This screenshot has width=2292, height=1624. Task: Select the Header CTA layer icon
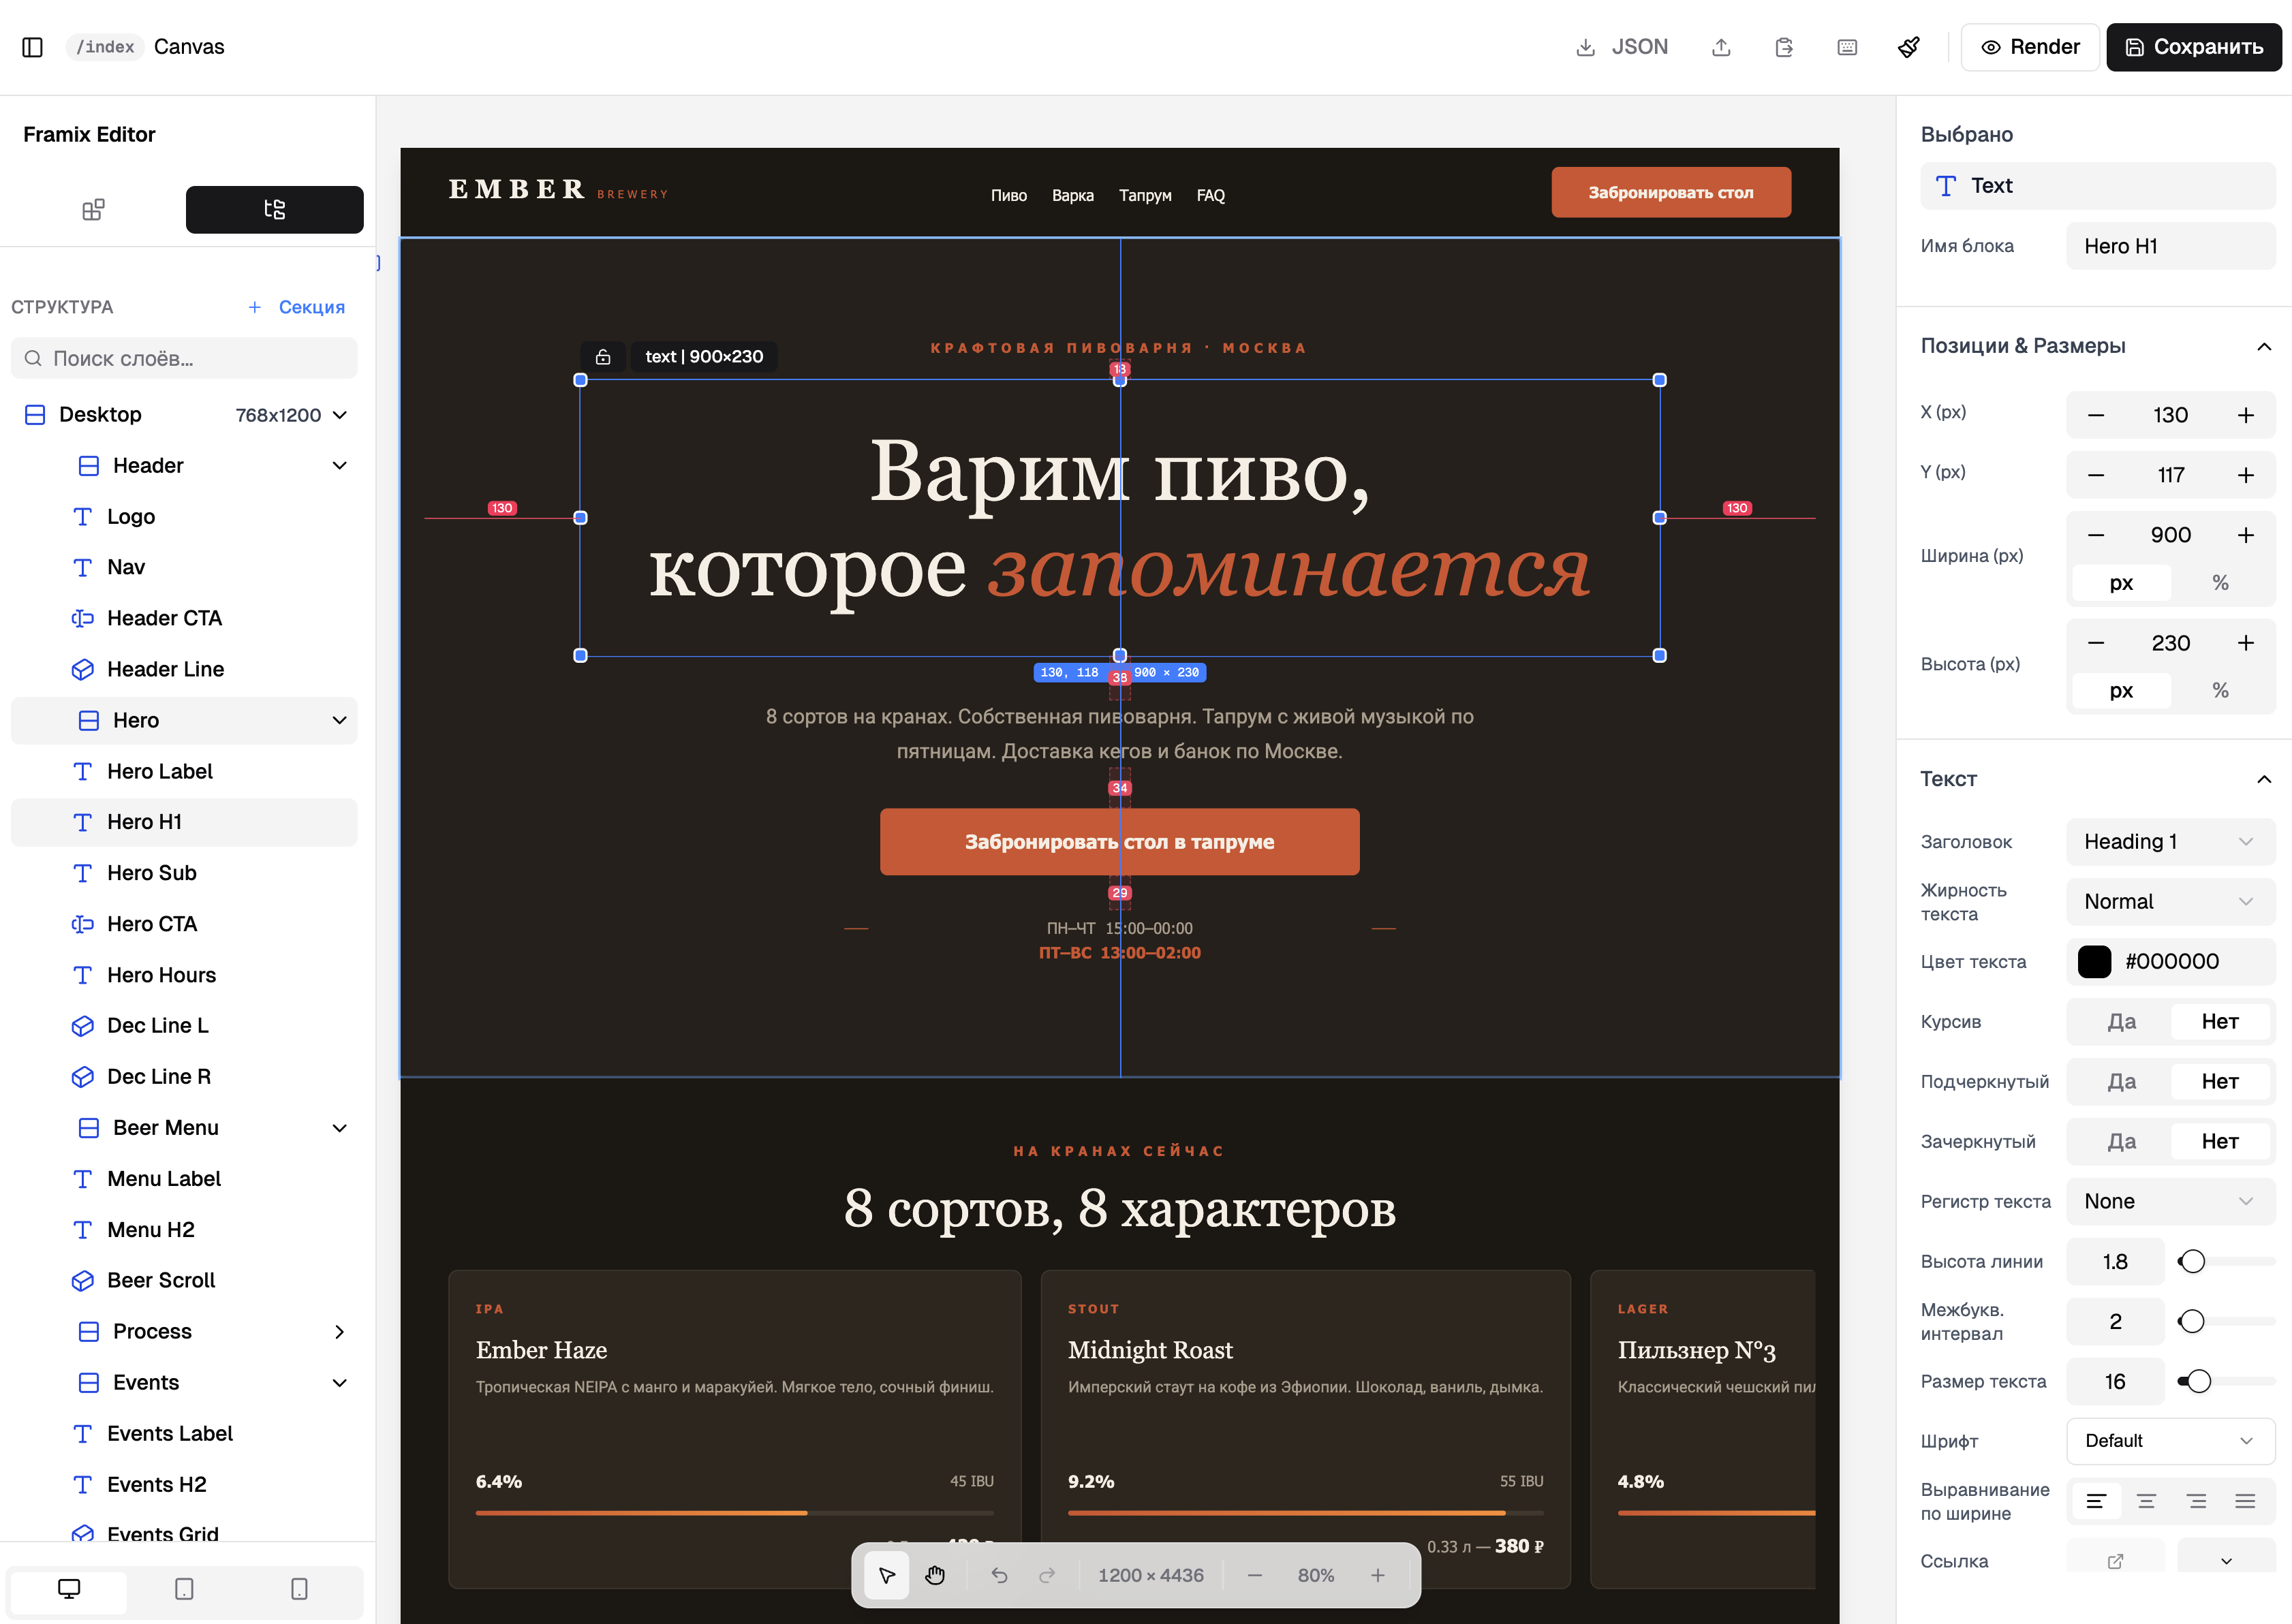(x=83, y=619)
